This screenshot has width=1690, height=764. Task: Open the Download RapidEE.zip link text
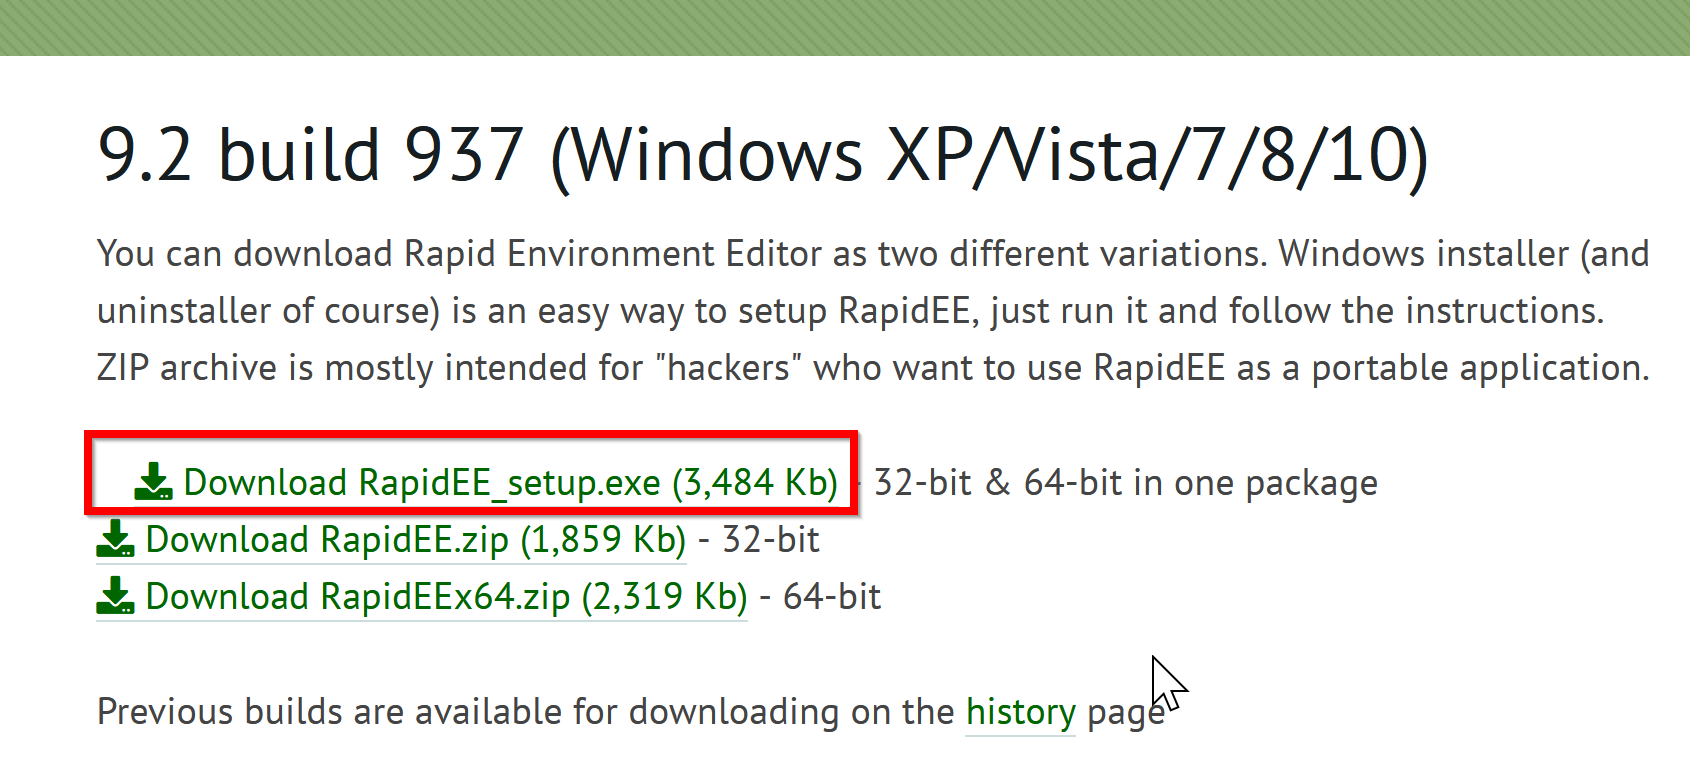pyautogui.click(x=416, y=540)
